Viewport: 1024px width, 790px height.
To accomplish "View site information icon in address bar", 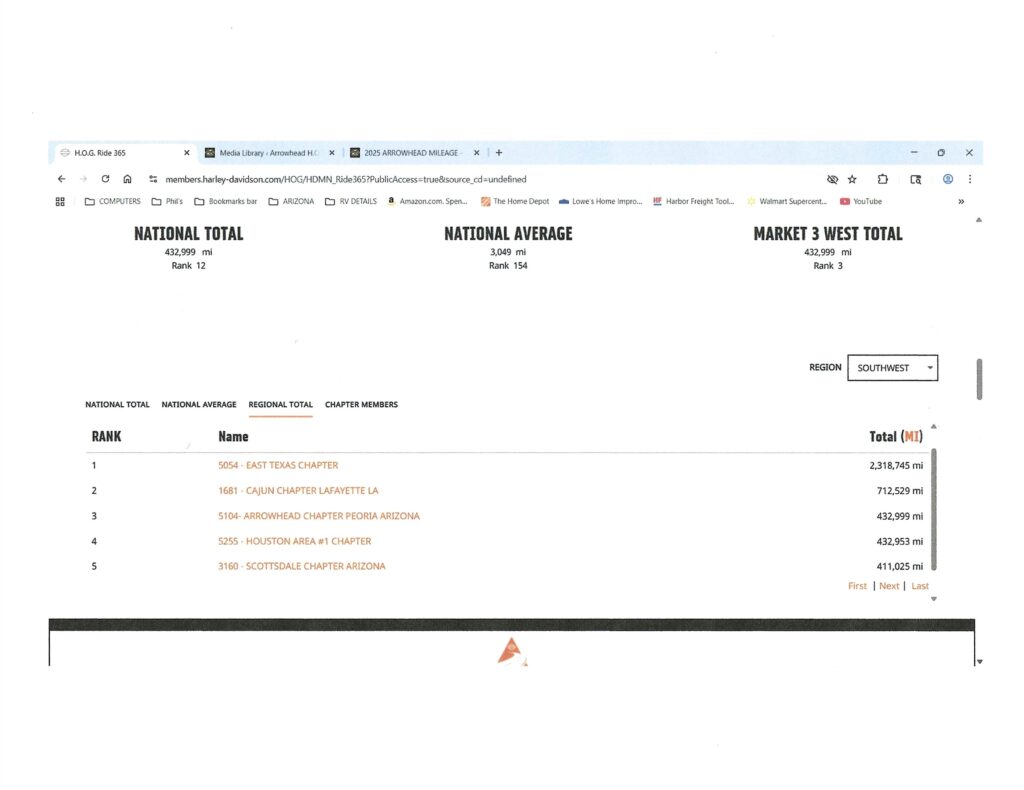I will tap(153, 179).
